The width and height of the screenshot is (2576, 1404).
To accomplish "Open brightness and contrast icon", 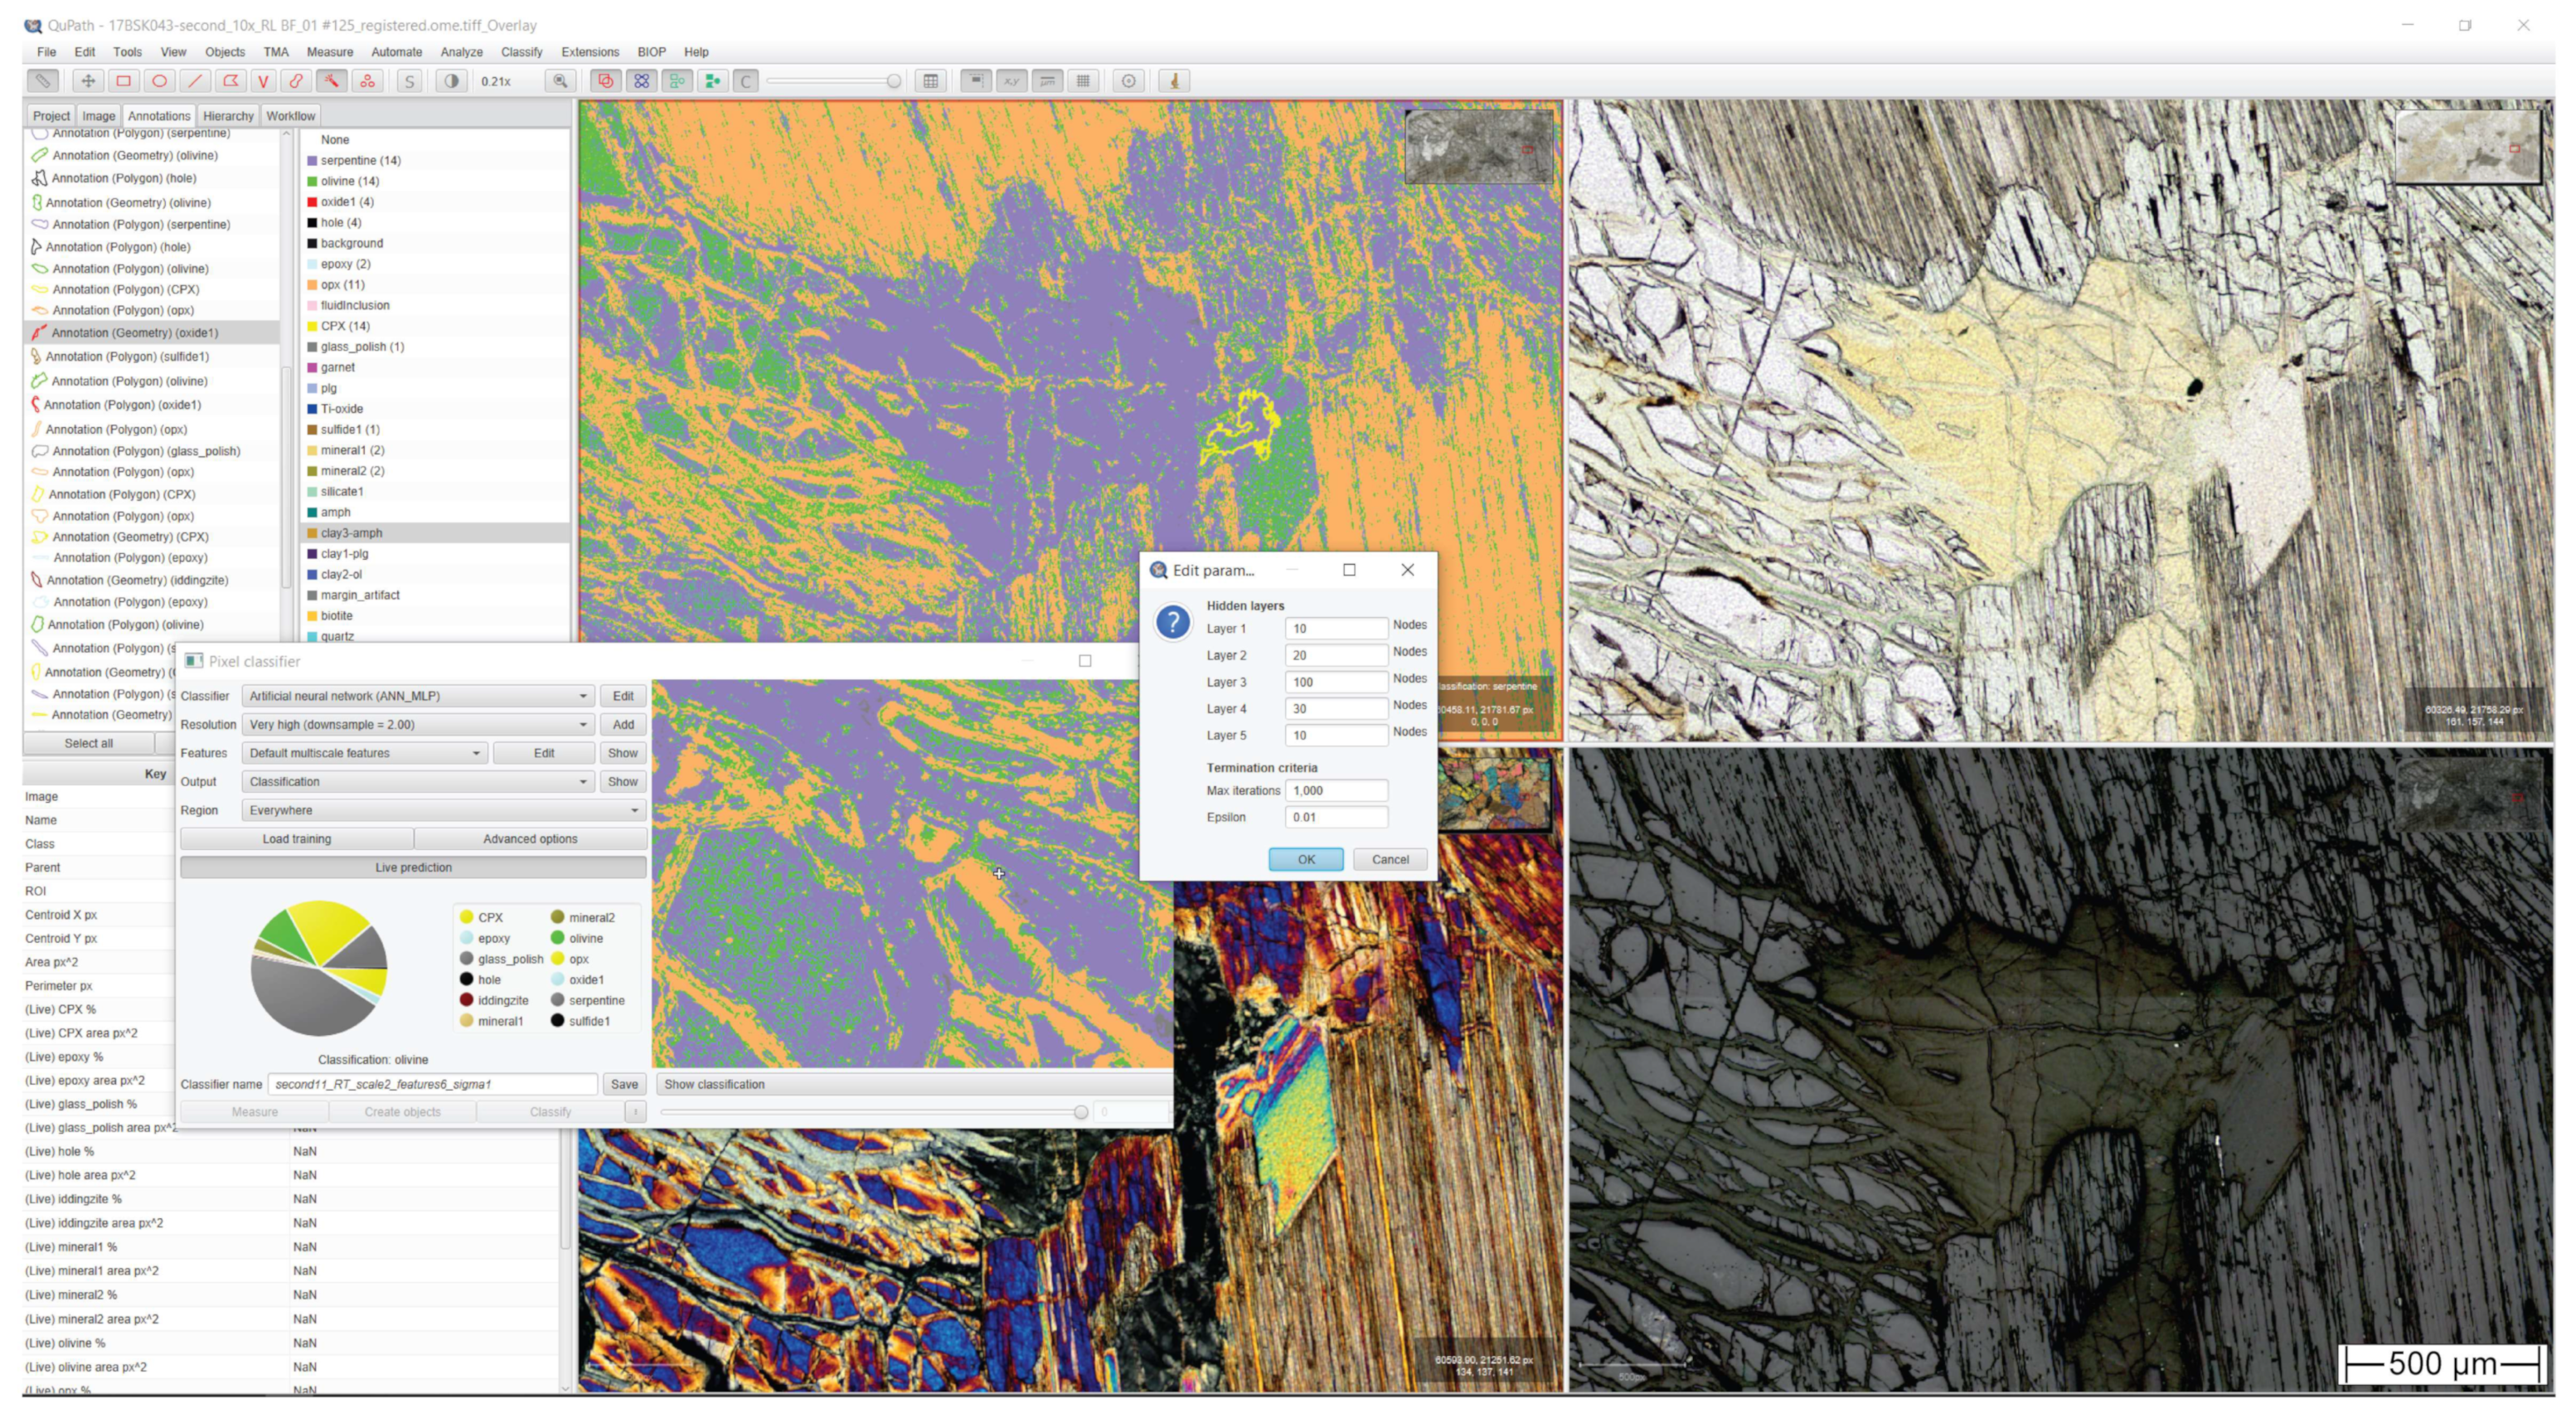I will 451,81.
